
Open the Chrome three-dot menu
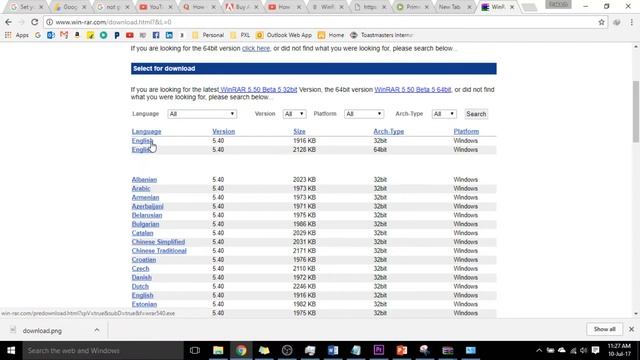pyautogui.click(x=631, y=22)
